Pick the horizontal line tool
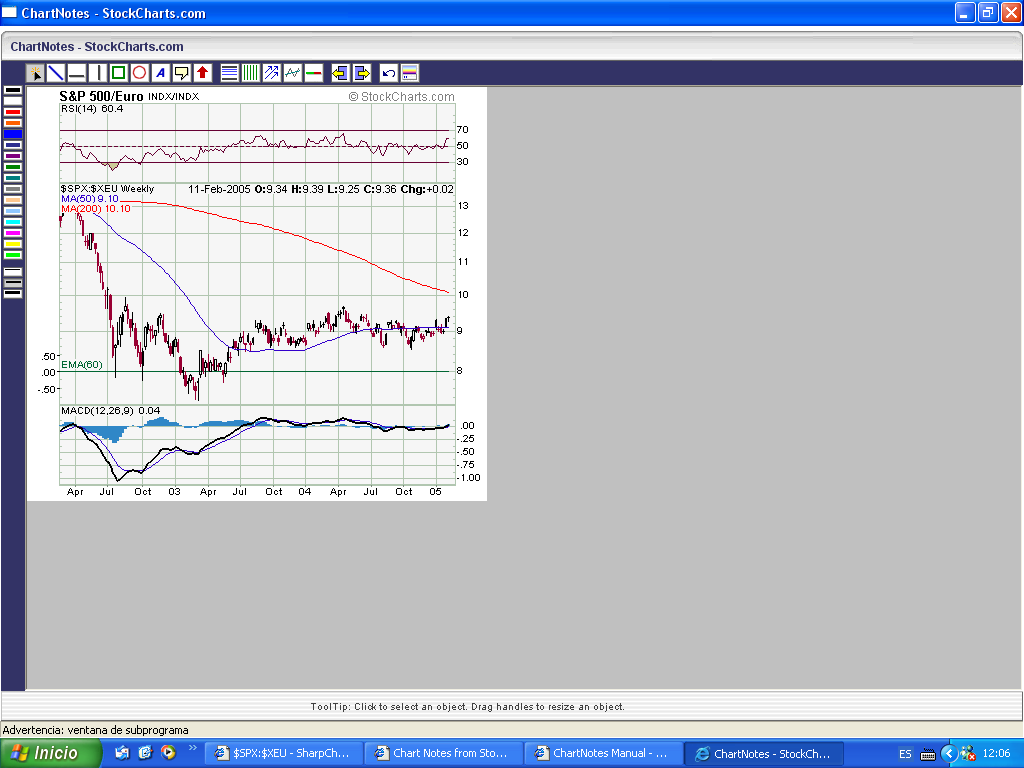Viewport: 1024px width, 768px height. 76,73
